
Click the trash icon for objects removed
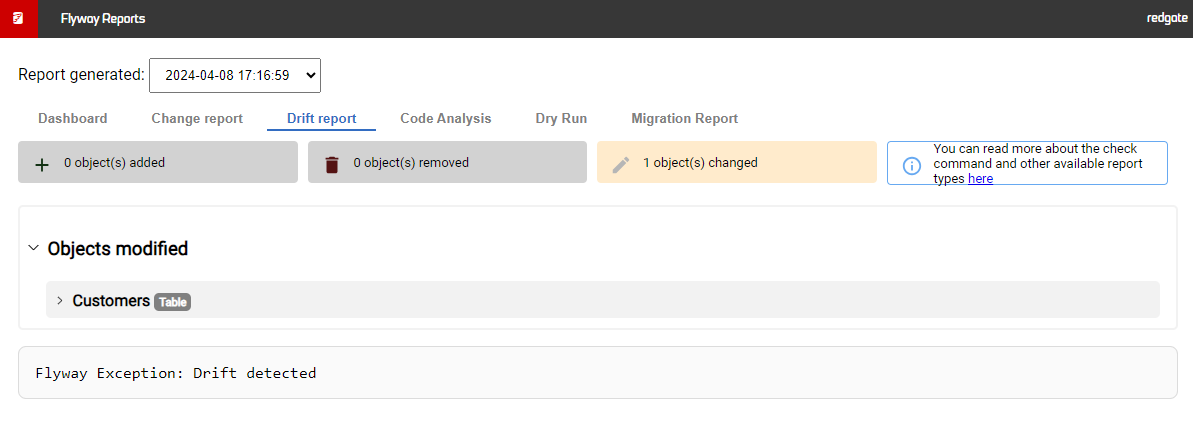(332, 164)
